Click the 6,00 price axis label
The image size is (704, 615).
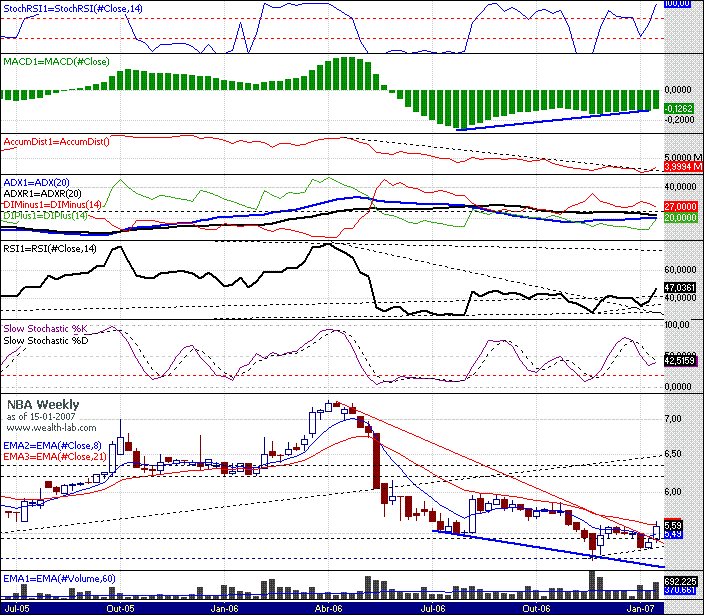673,492
